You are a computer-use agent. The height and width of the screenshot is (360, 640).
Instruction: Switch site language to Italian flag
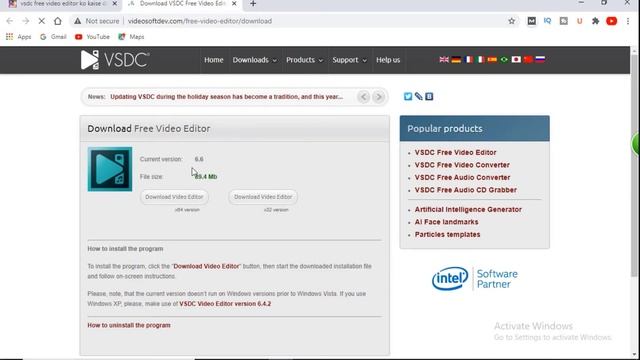click(480, 60)
